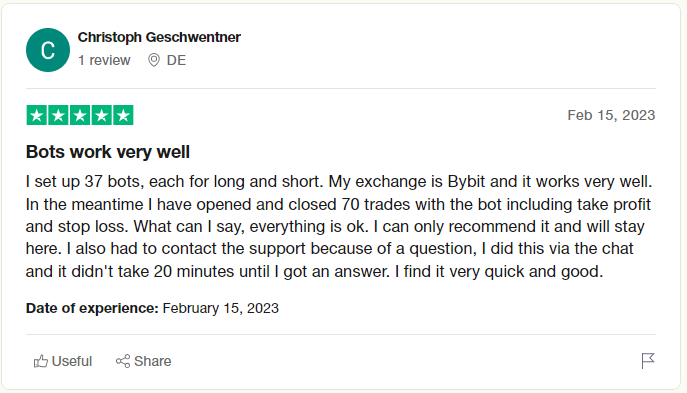Viewport: 687px width, 393px height.
Task: Click the share network icon
Action: [123, 361]
